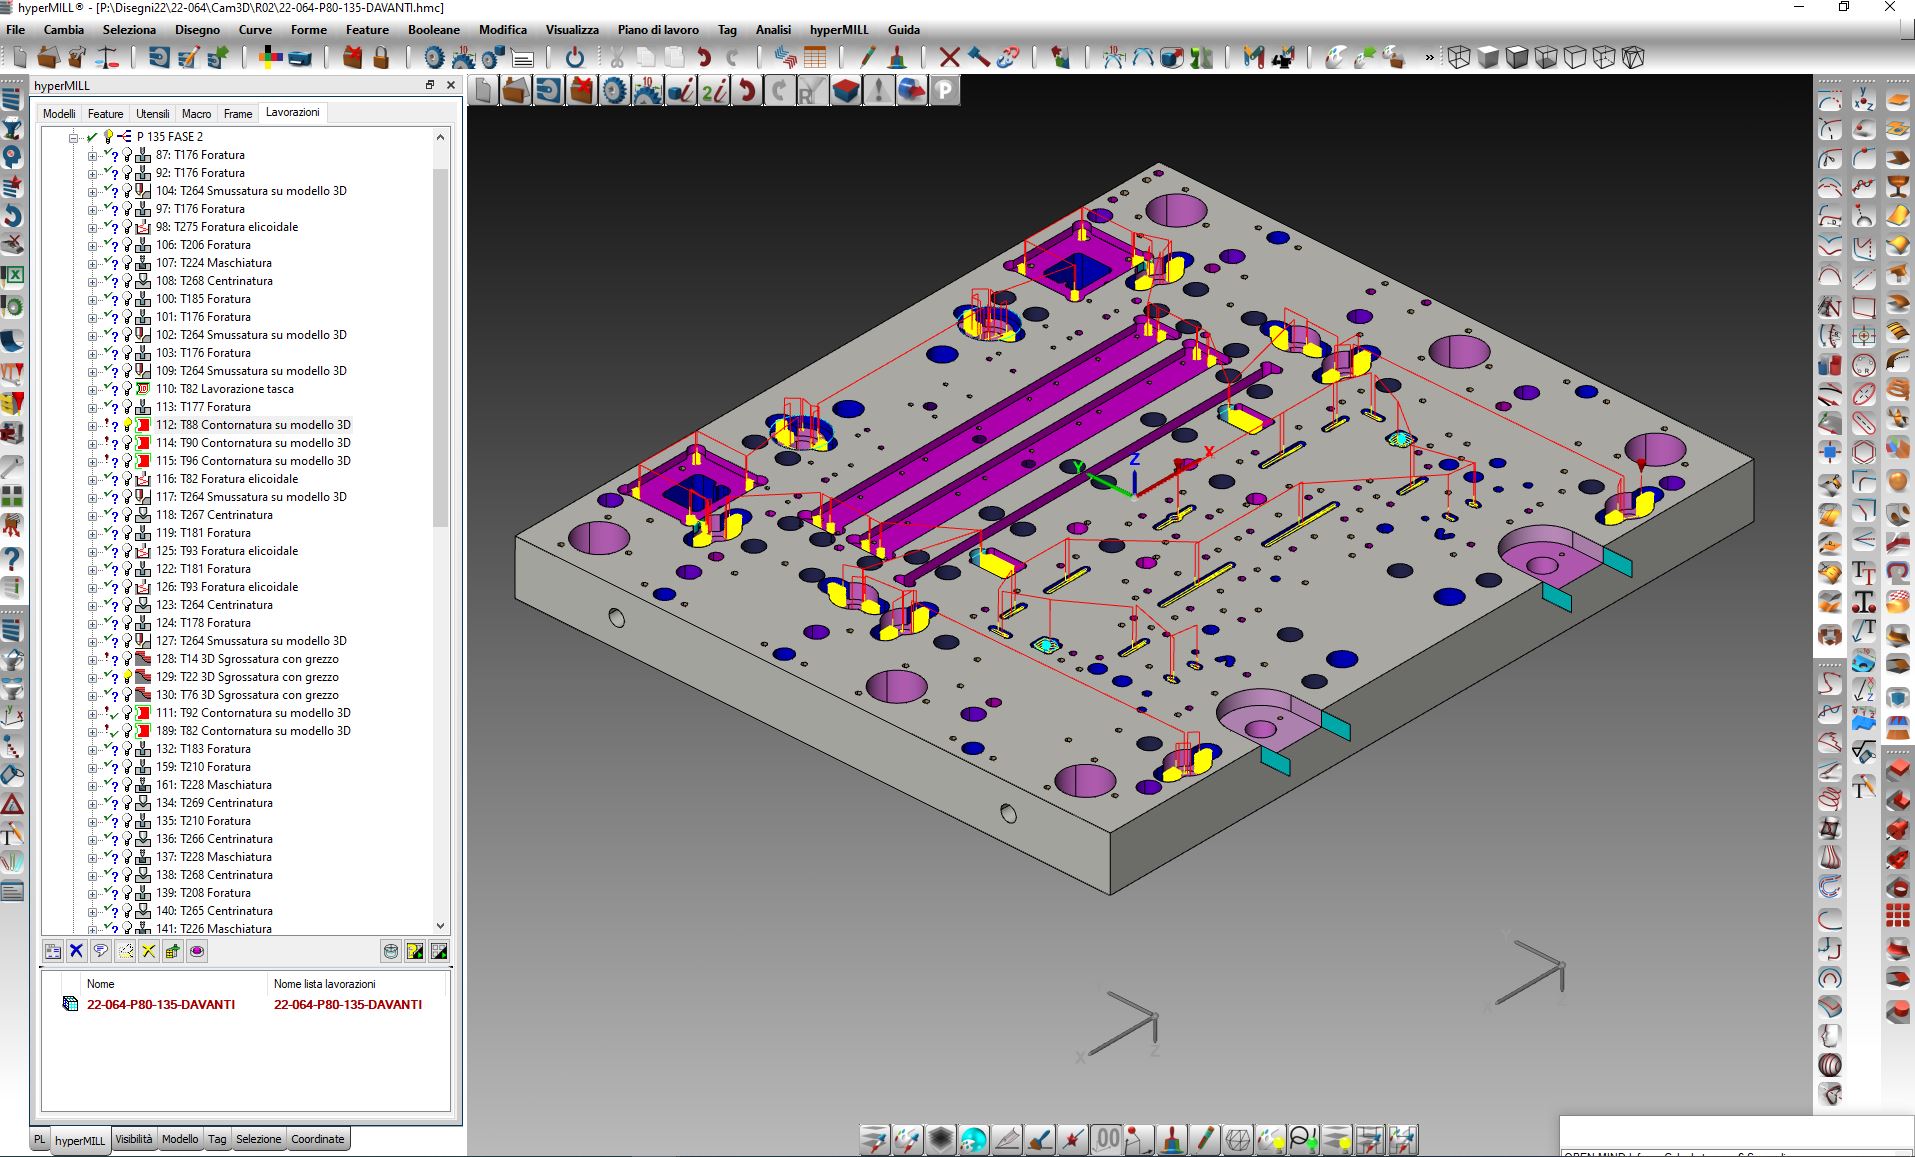
Task: Expand job 128: T14 3D Sgrossatura con grezzo
Action: [x=92, y=659]
